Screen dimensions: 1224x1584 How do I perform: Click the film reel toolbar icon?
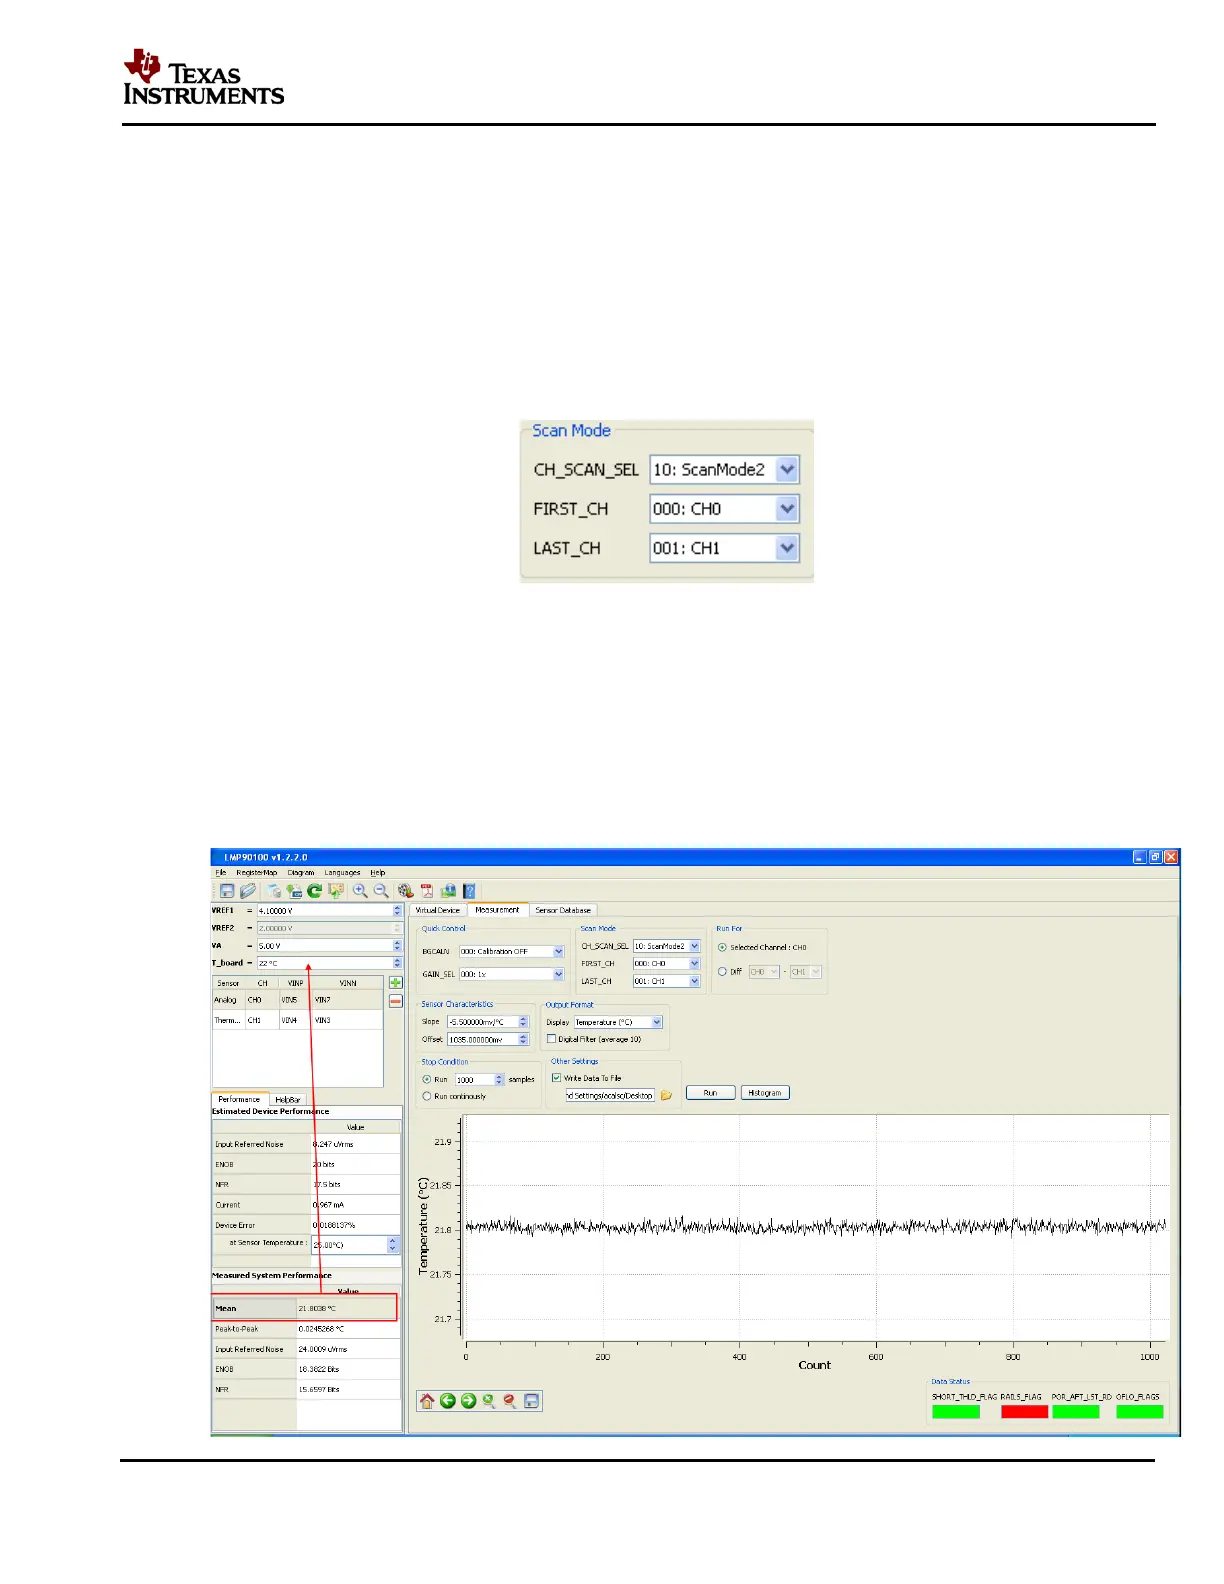(x=405, y=891)
